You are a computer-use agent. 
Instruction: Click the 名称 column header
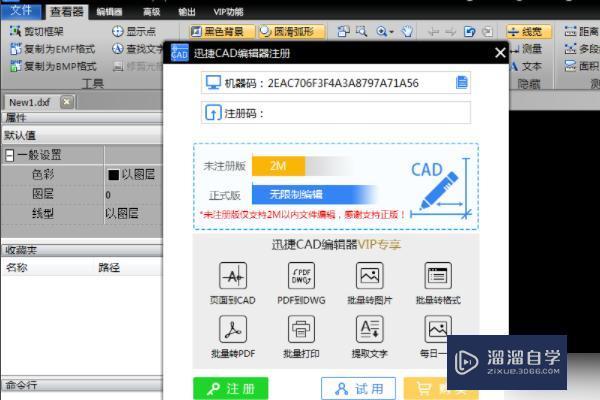pyautogui.click(x=17, y=267)
